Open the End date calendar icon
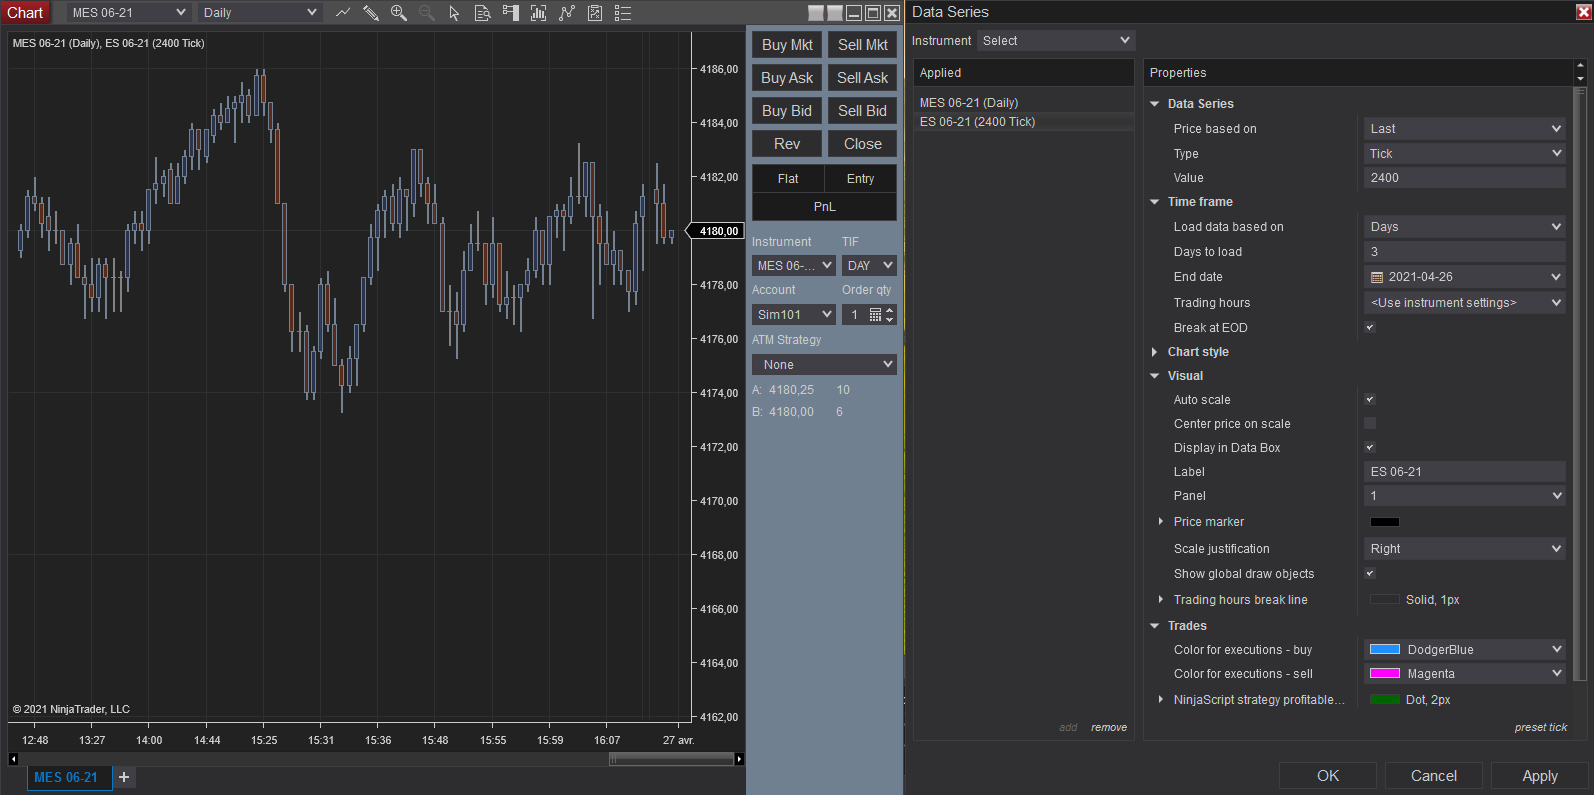Screen dimensions: 1594x795 1377,277
